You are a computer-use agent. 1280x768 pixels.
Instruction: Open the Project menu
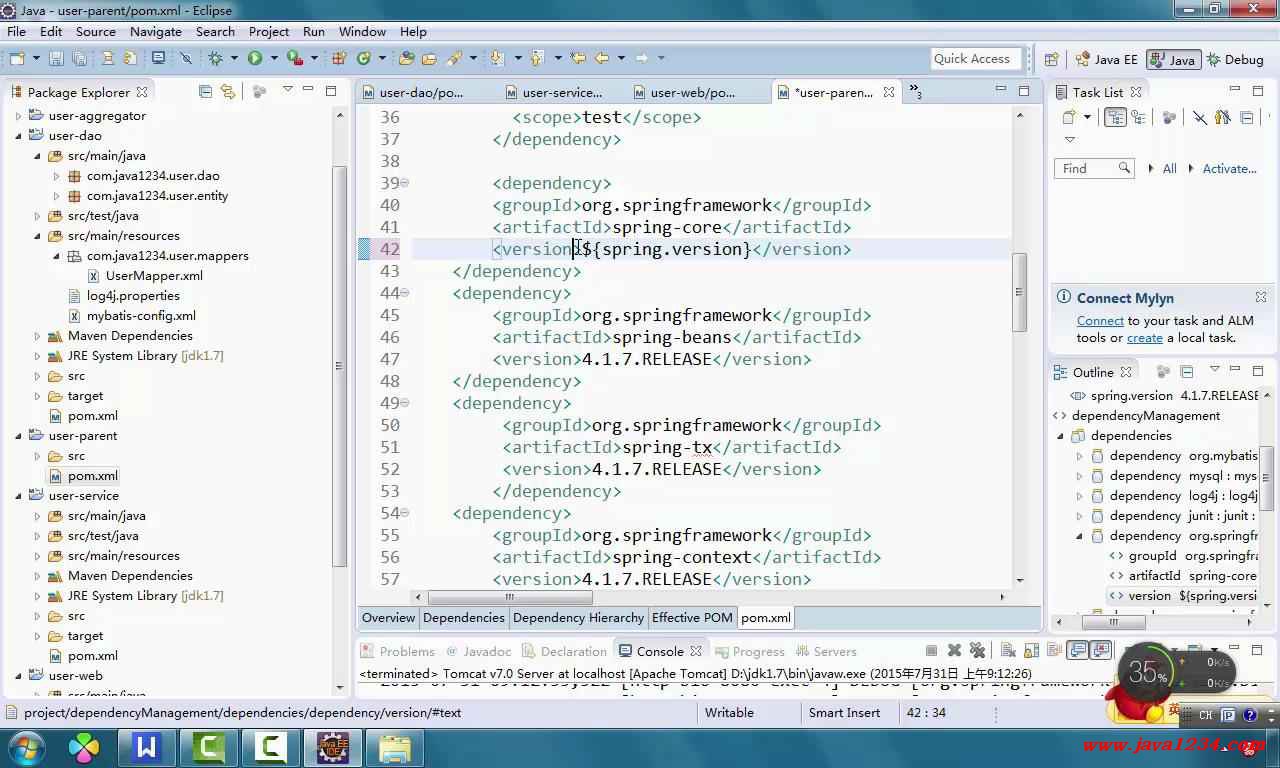pos(269,31)
